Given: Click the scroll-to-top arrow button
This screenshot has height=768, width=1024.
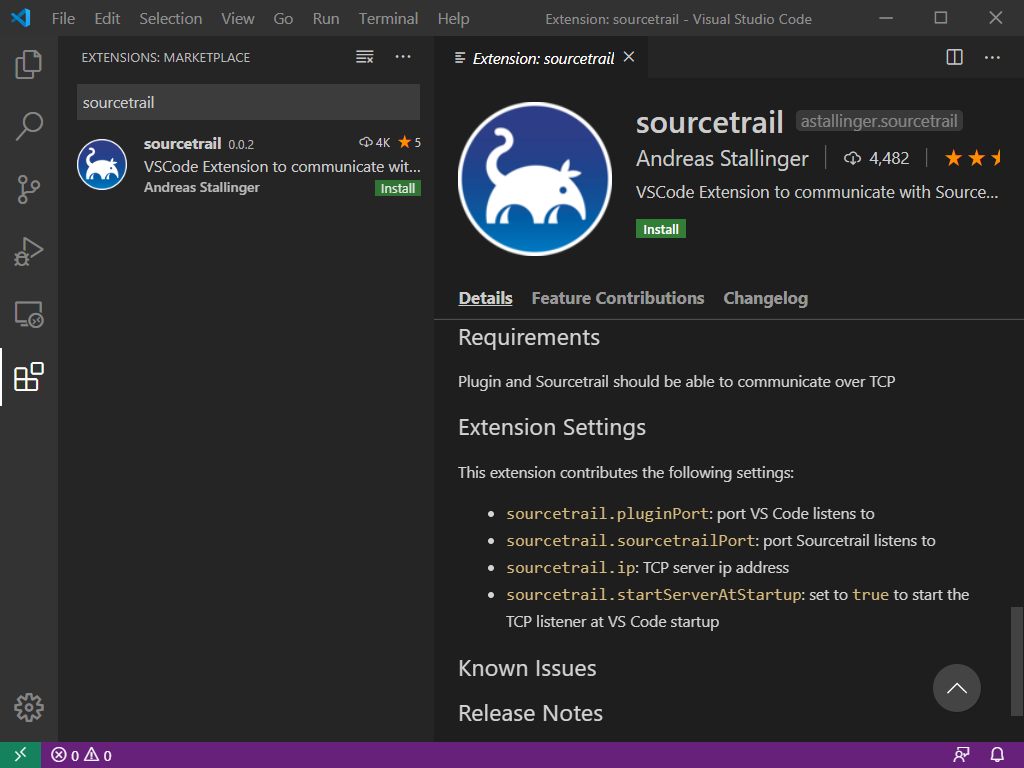Looking at the screenshot, I should pos(957,688).
